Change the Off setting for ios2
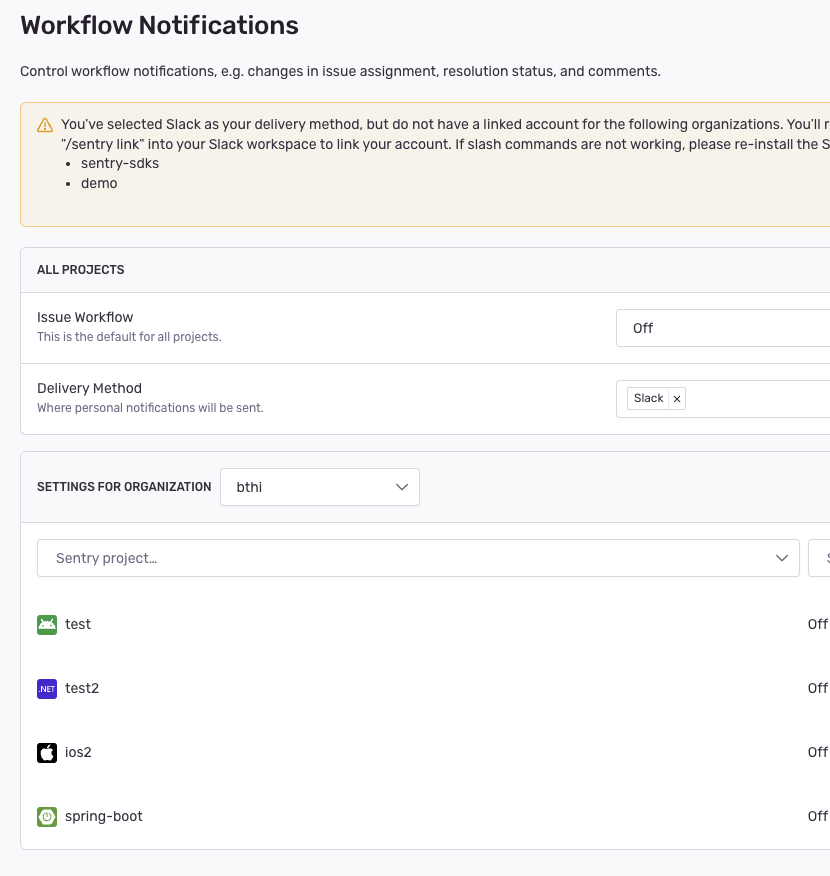Screen dimensions: 830x876 [817, 752]
